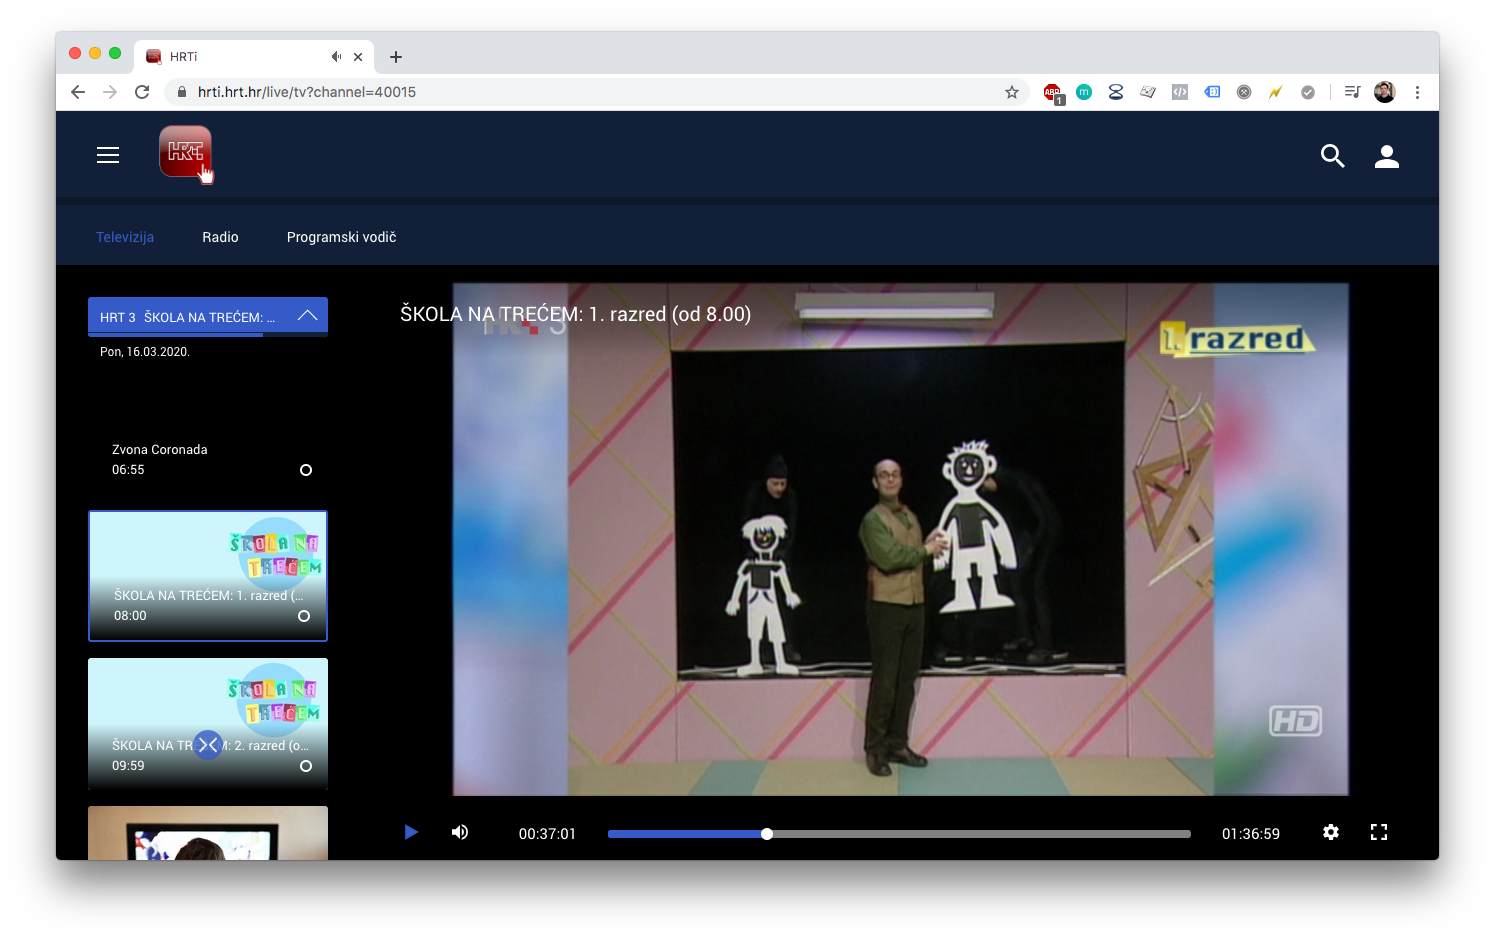Open video settings gear icon
The width and height of the screenshot is (1495, 940).
[x=1330, y=832]
